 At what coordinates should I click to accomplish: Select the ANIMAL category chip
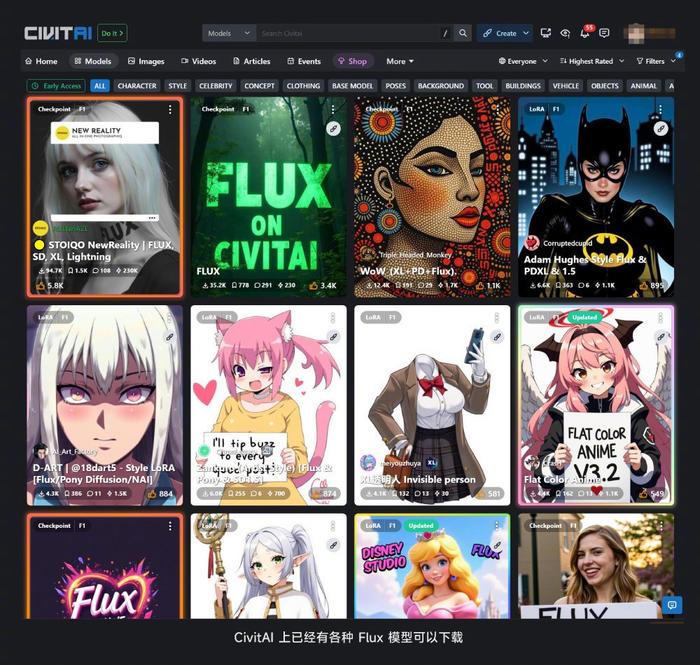643,86
